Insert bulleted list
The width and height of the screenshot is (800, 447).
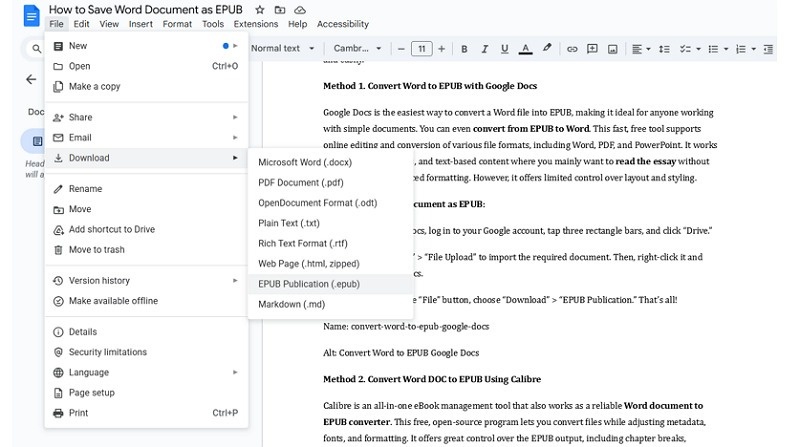point(713,49)
